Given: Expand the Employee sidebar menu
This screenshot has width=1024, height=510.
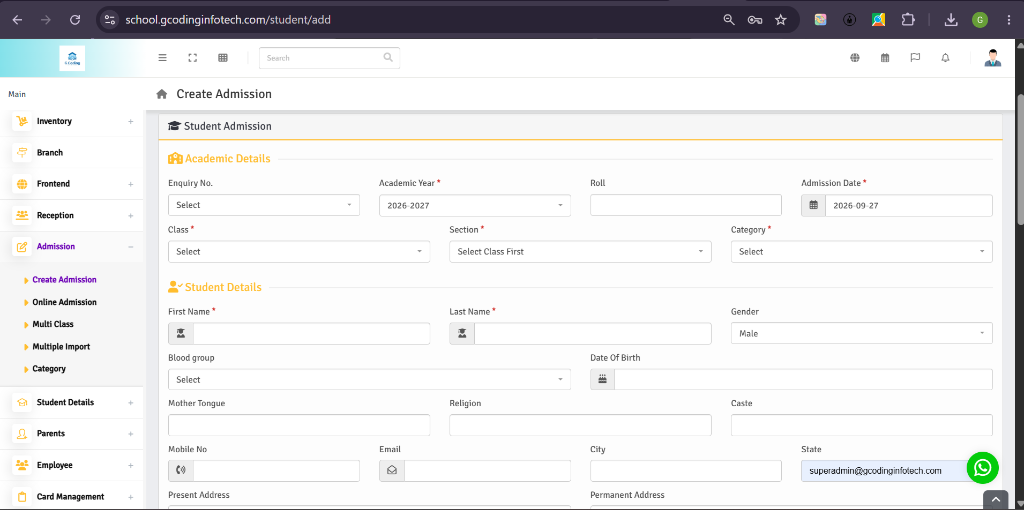Looking at the screenshot, I should [72, 465].
